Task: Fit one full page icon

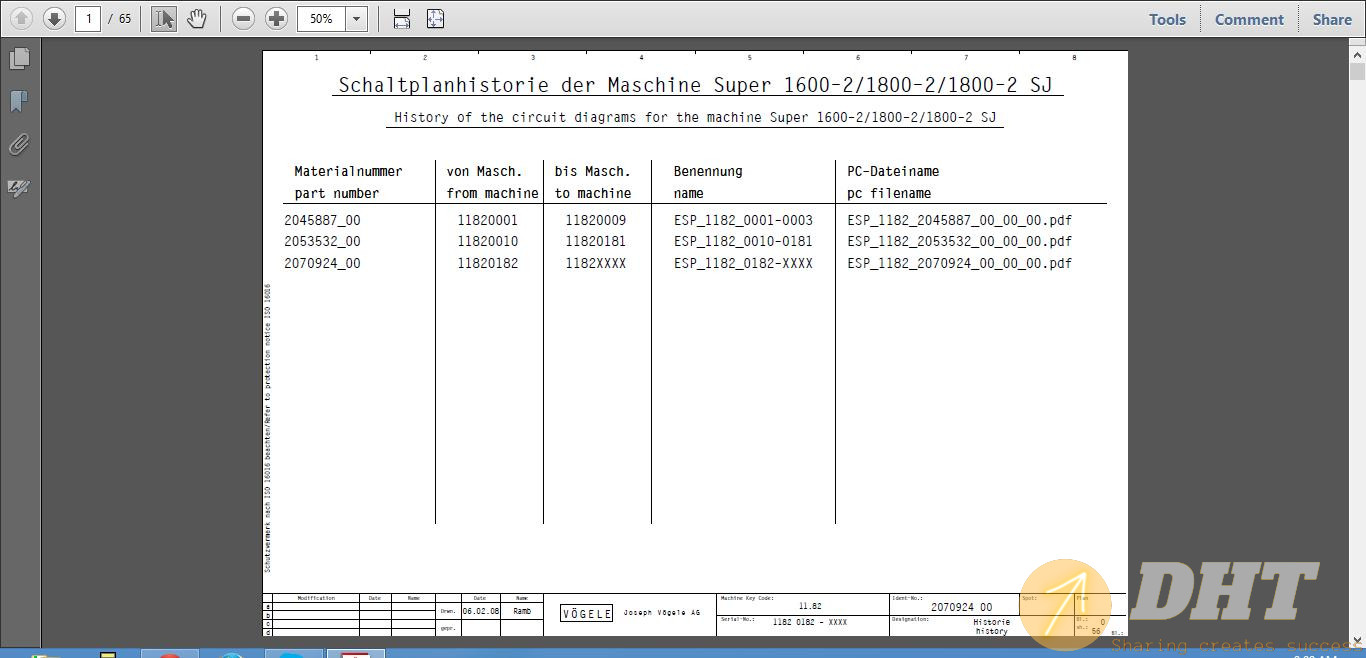Action: [x=435, y=18]
